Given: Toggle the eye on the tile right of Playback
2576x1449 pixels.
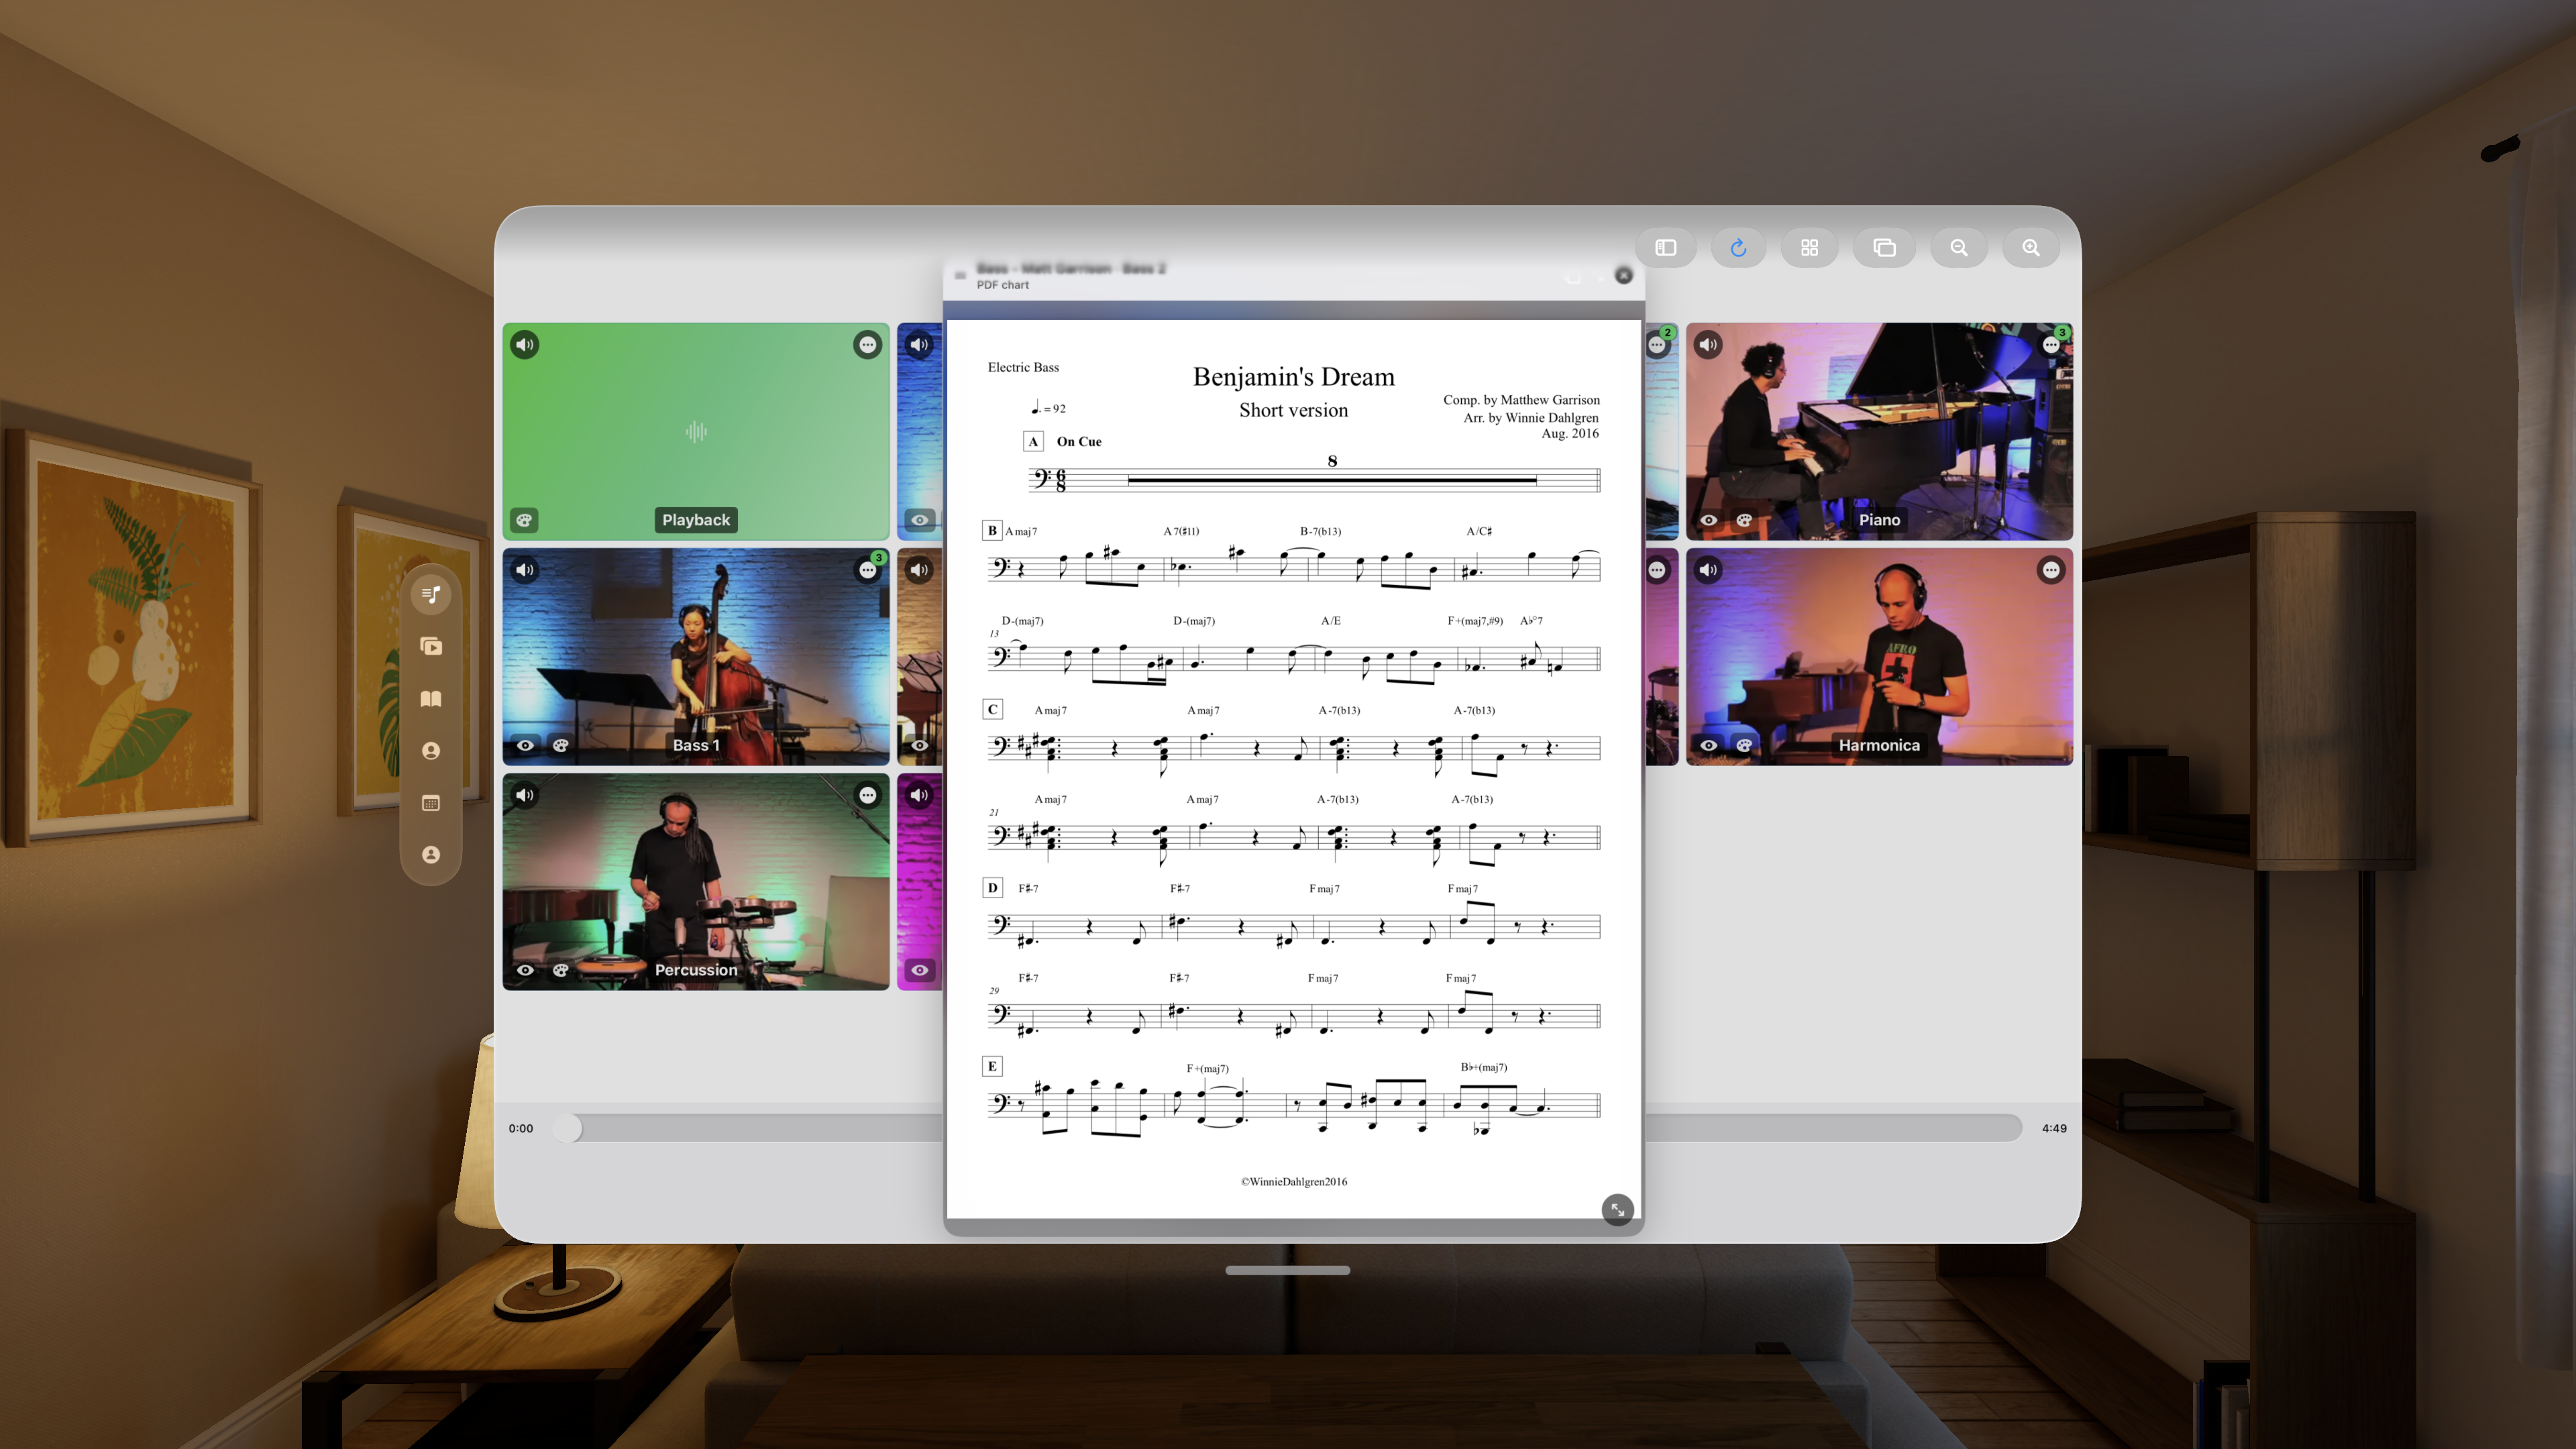Looking at the screenshot, I should pos(920,520).
